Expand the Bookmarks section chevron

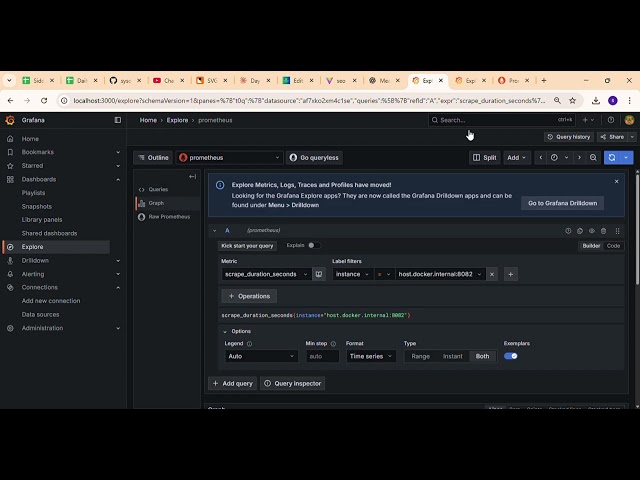[118, 152]
